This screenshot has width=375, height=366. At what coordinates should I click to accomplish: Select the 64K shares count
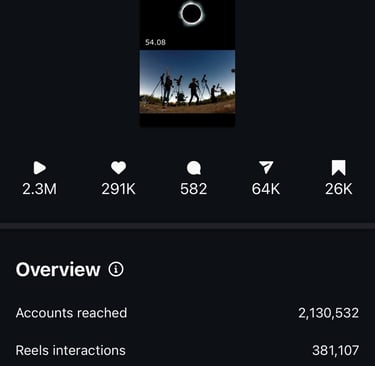pyautogui.click(x=266, y=189)
